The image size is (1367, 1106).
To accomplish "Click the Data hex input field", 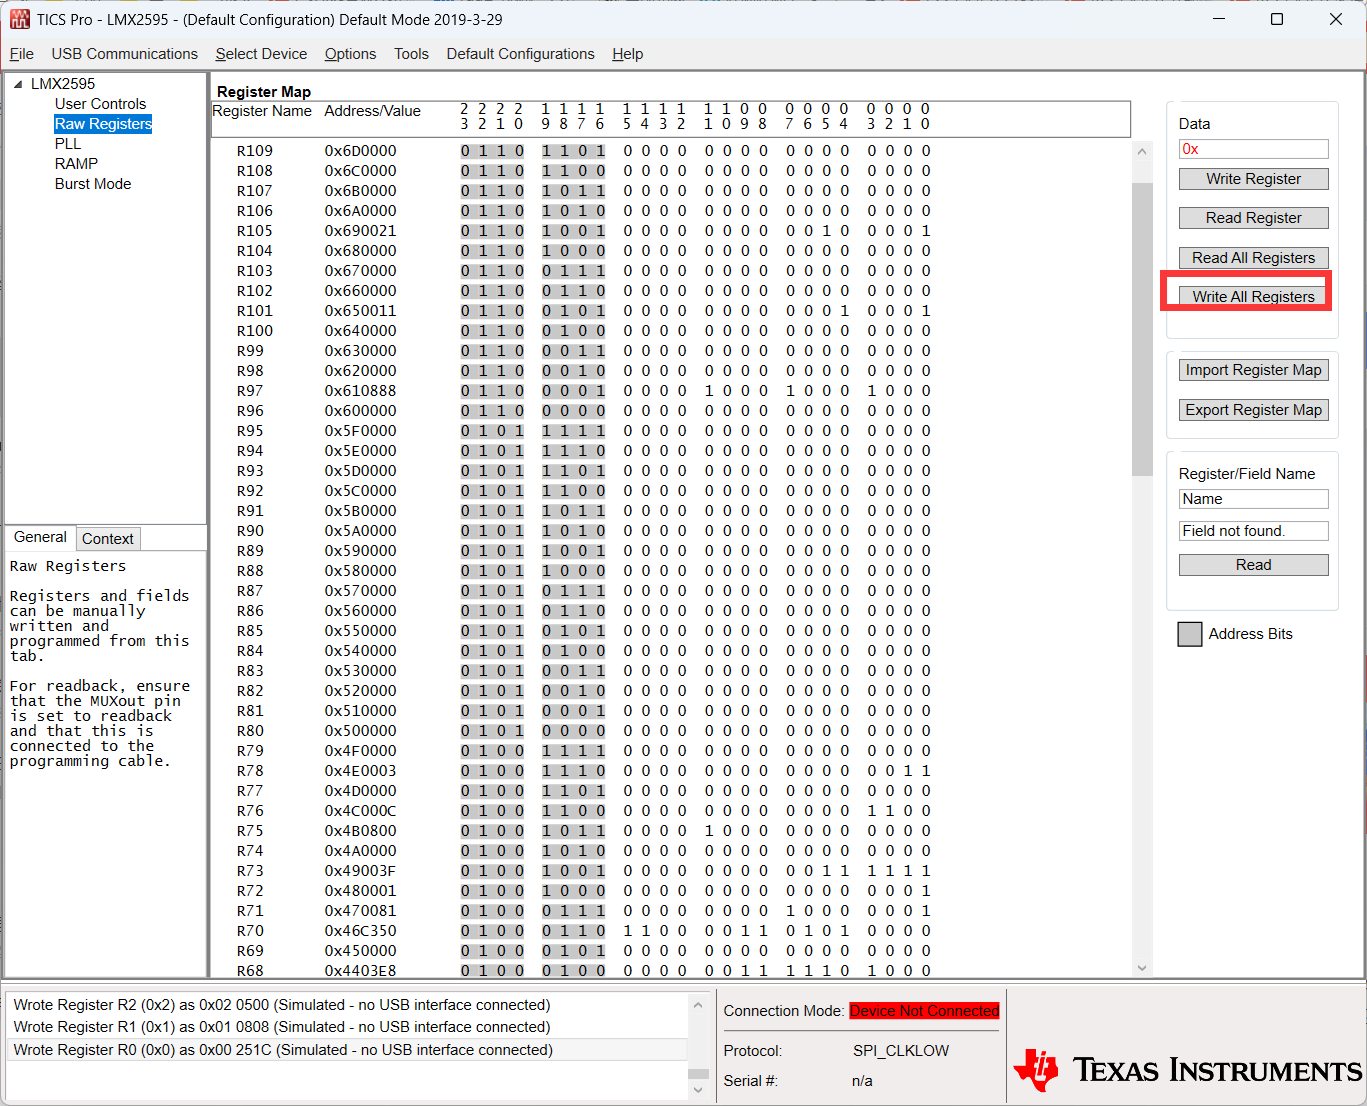I will coord(1253,149).
